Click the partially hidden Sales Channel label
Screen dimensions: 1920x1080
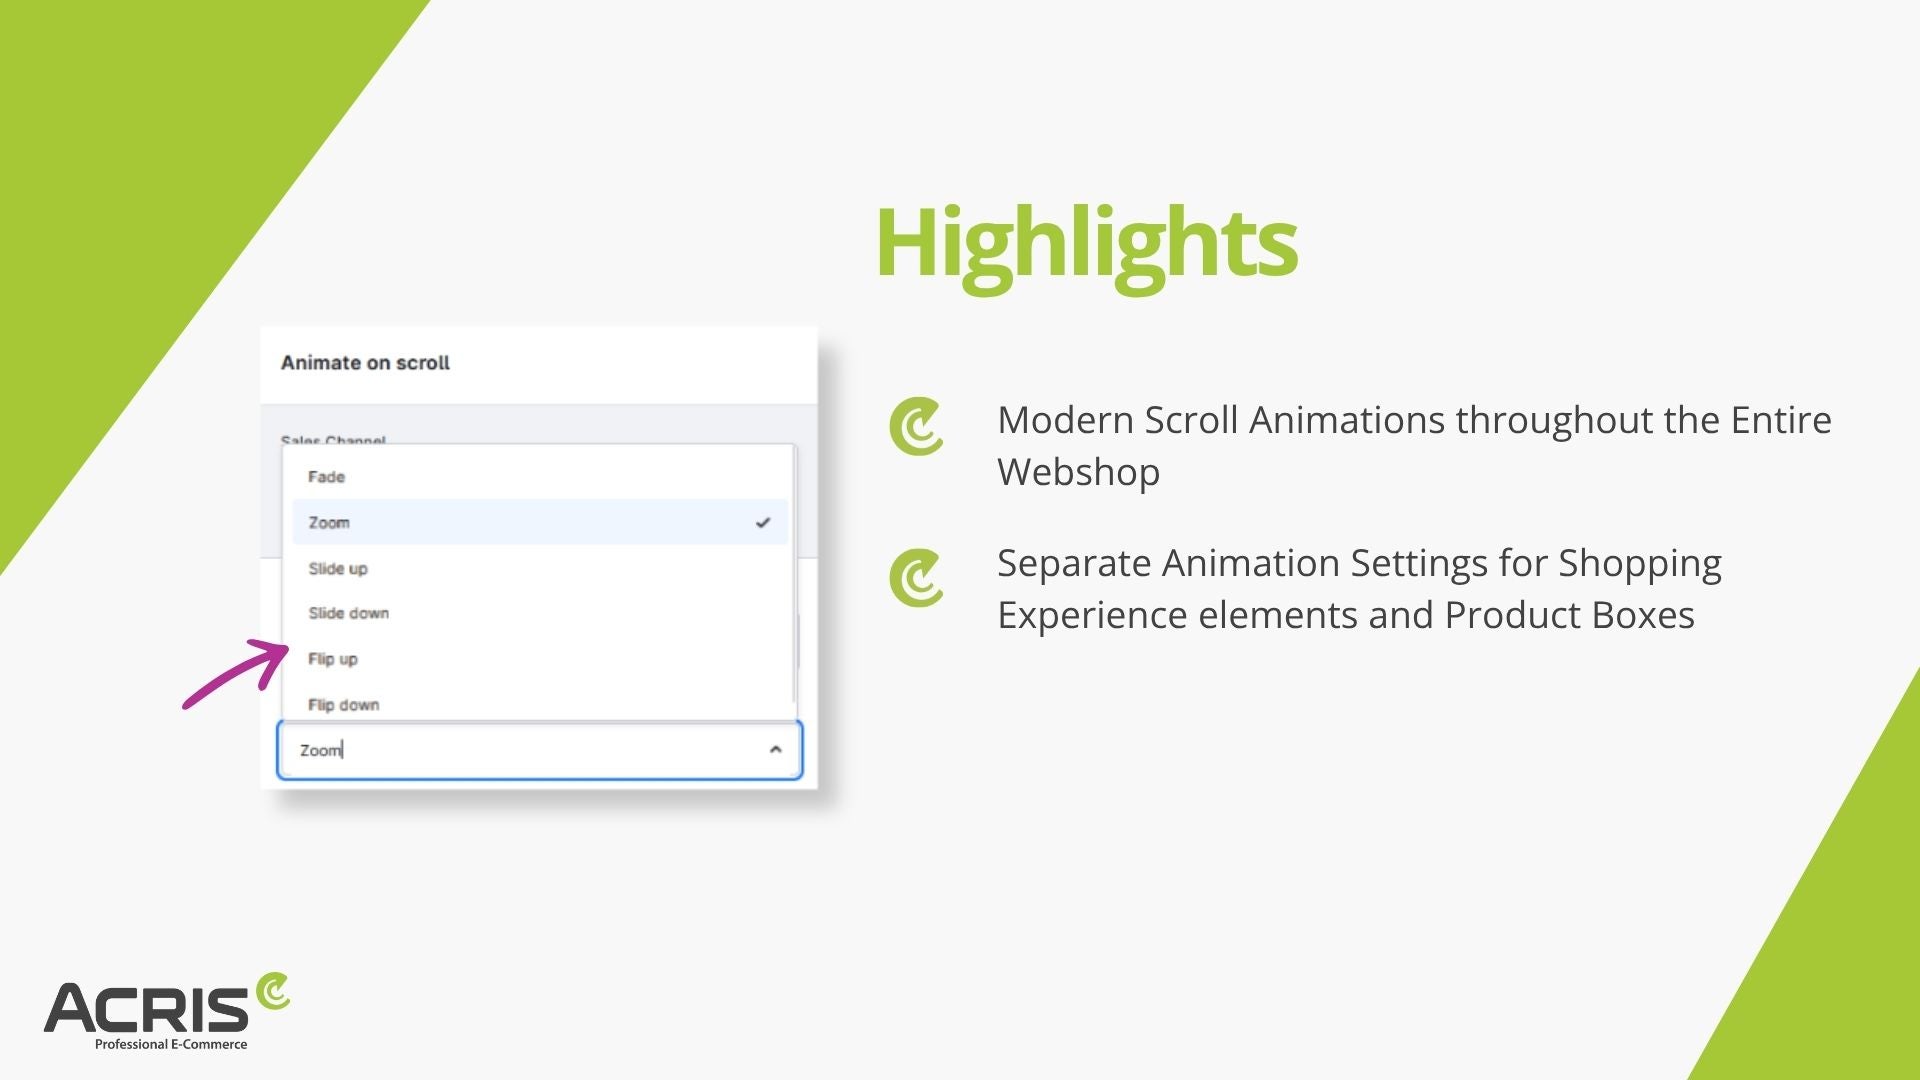[333, 440]
